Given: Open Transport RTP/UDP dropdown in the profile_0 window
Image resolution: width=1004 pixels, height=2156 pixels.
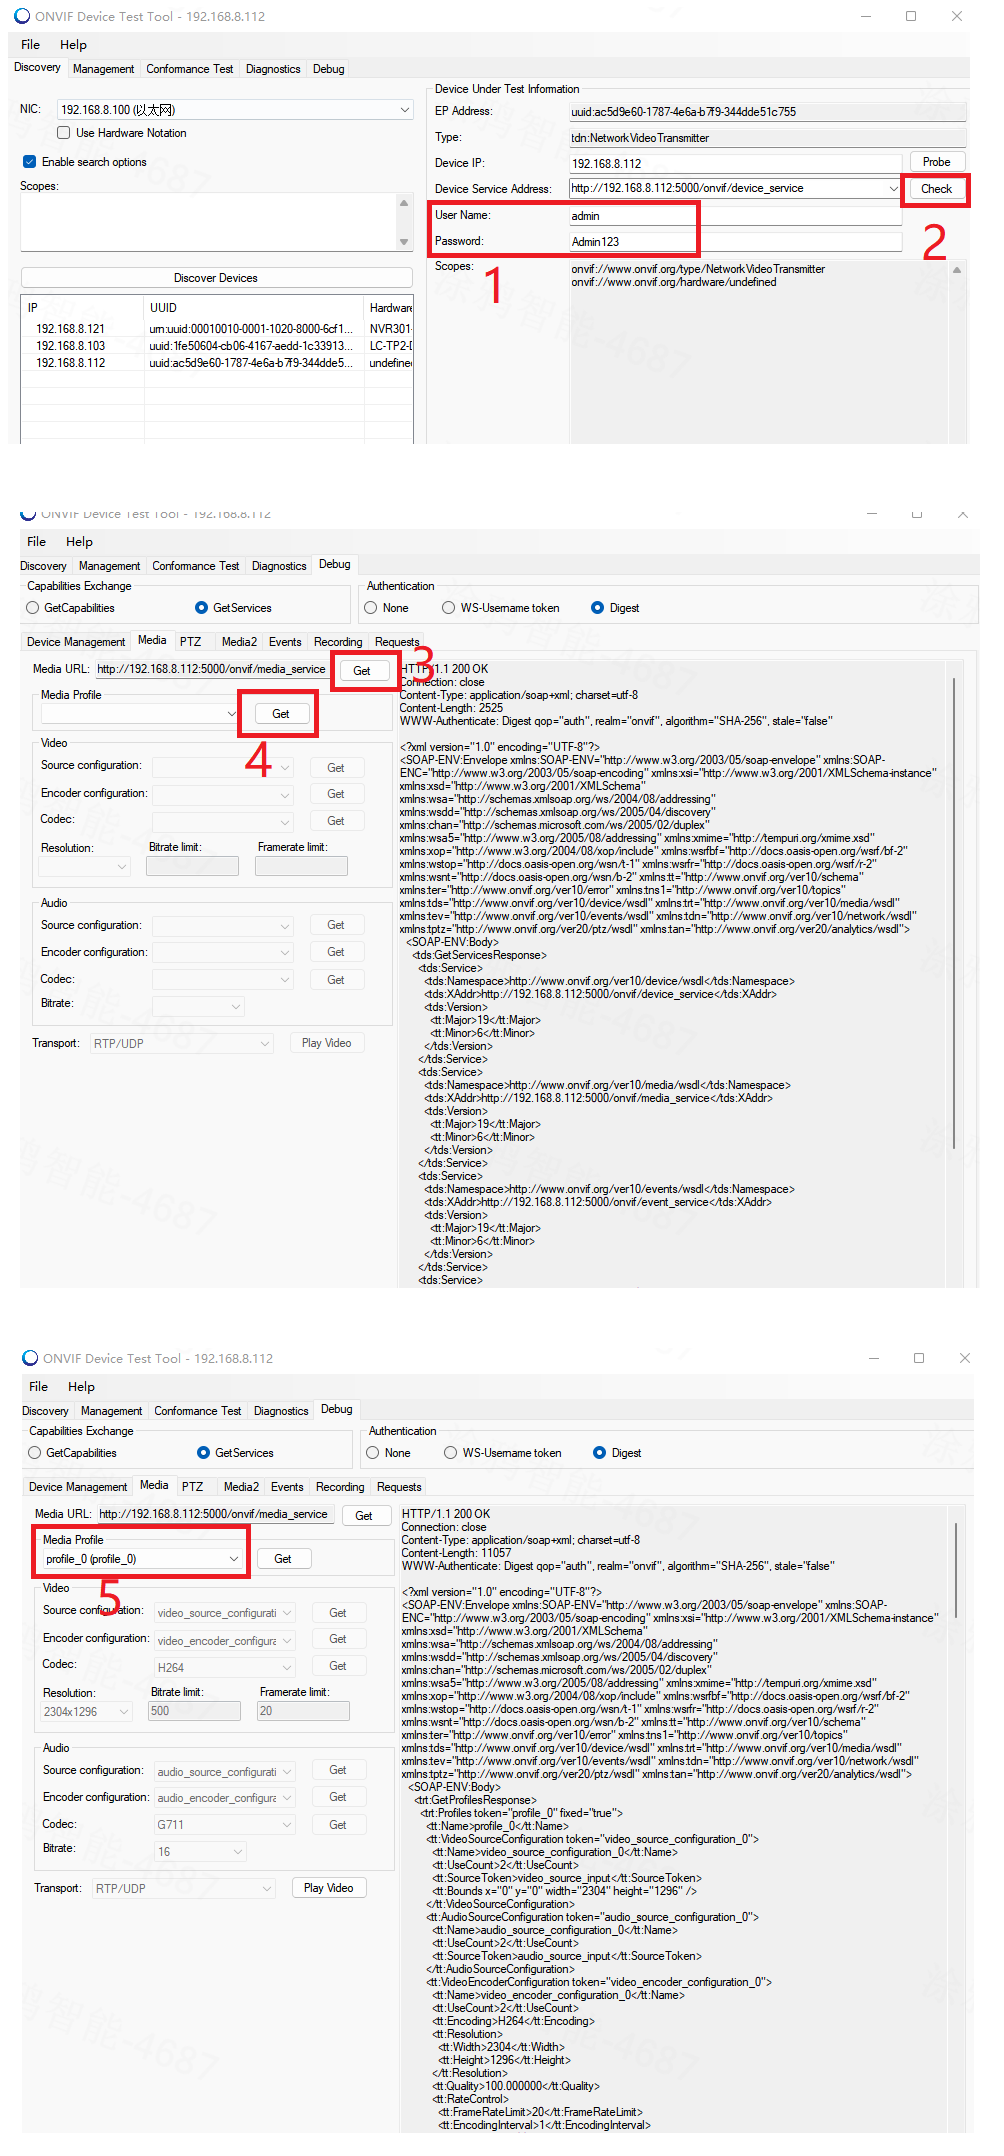Looking at the screenshot, I should click(183, 1889).
